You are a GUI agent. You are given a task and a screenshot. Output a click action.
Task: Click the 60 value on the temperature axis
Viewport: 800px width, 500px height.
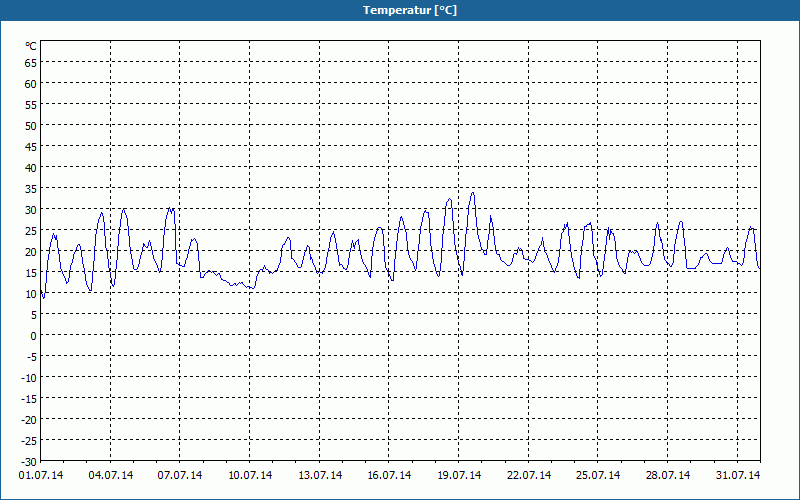[31, 84]
